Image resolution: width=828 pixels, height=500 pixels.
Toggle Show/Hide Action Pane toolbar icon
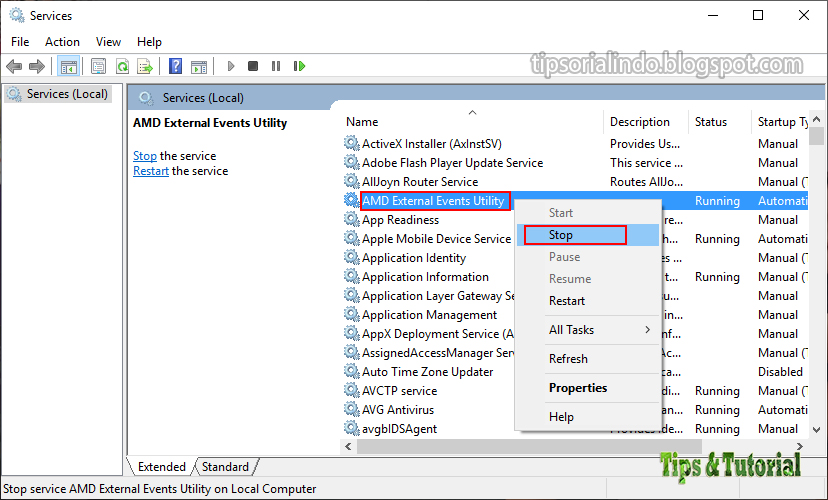pos(199,67)
